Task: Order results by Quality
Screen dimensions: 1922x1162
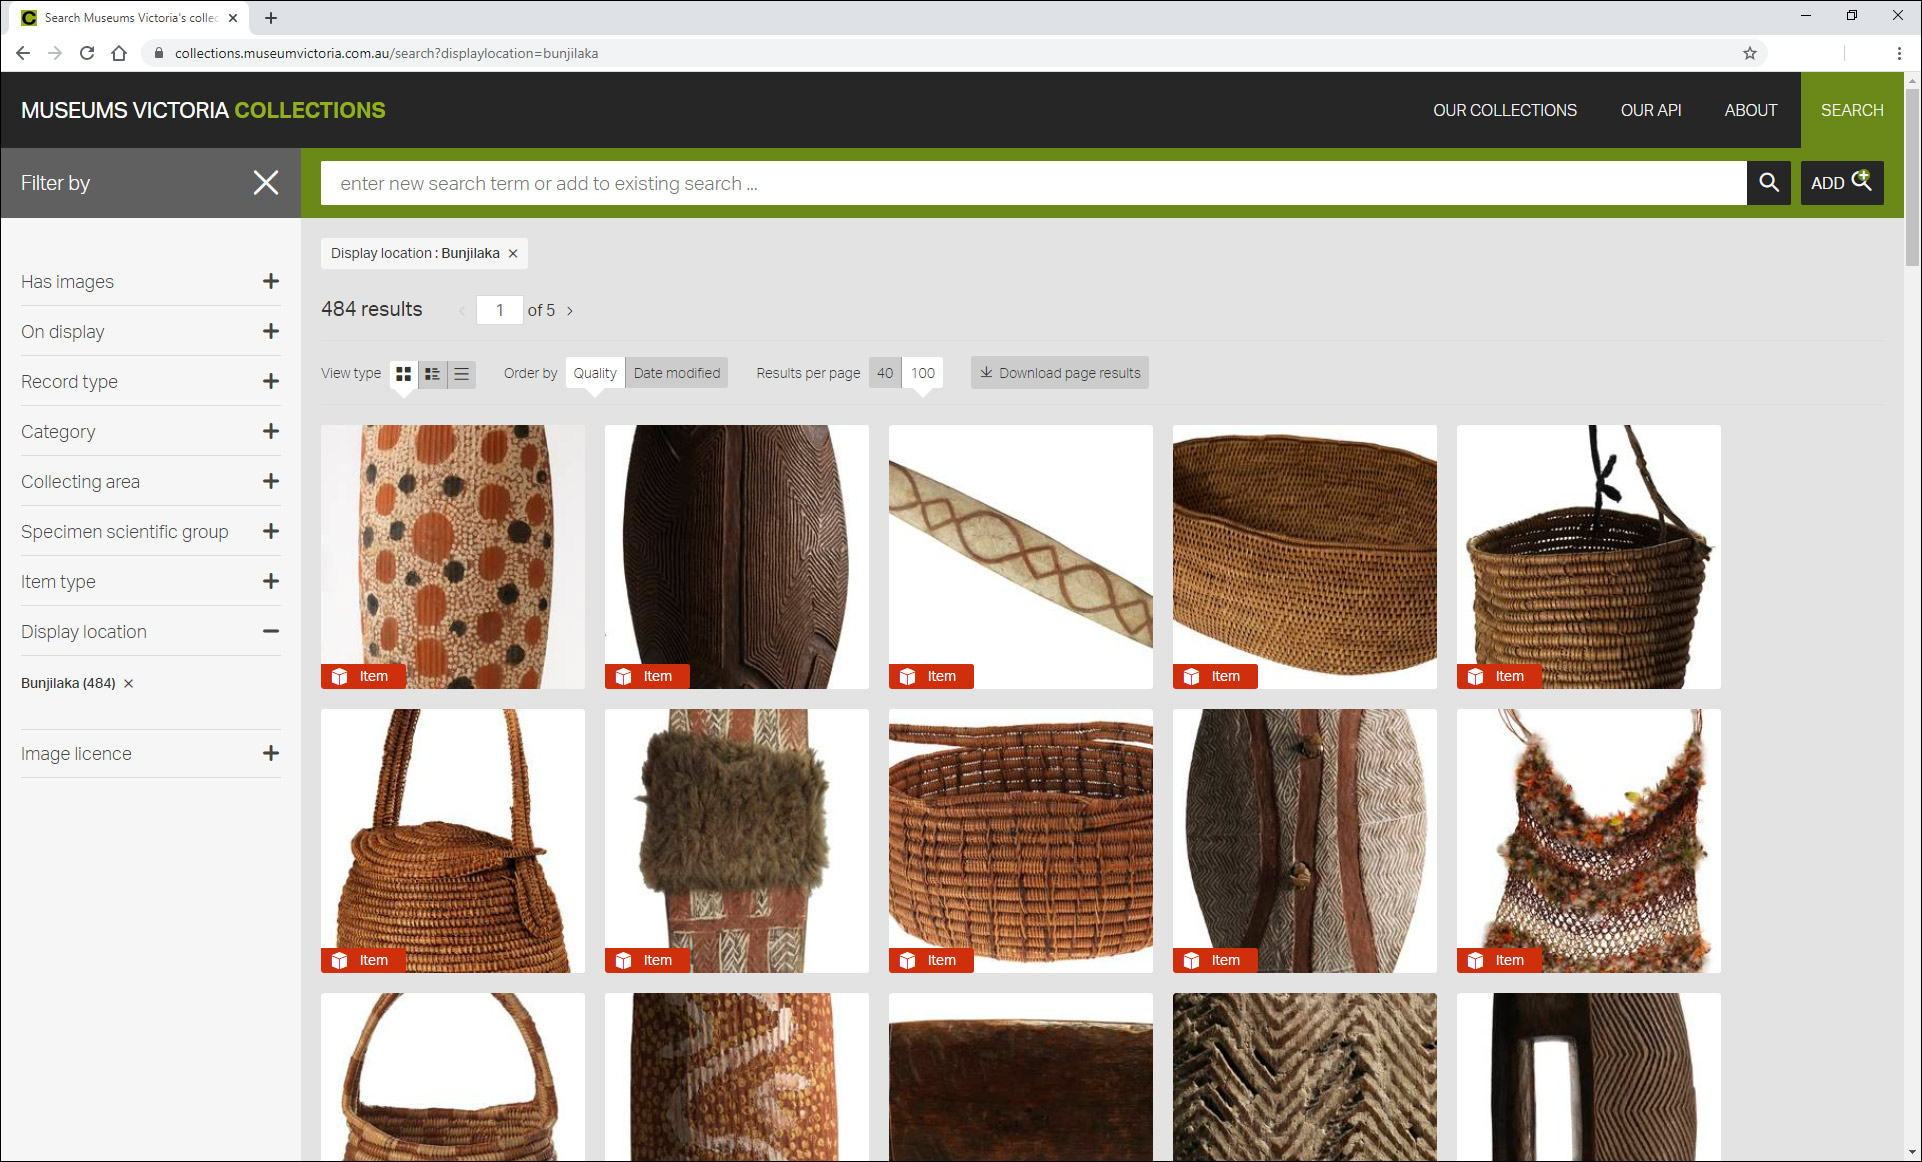Action: click(595, 373)
